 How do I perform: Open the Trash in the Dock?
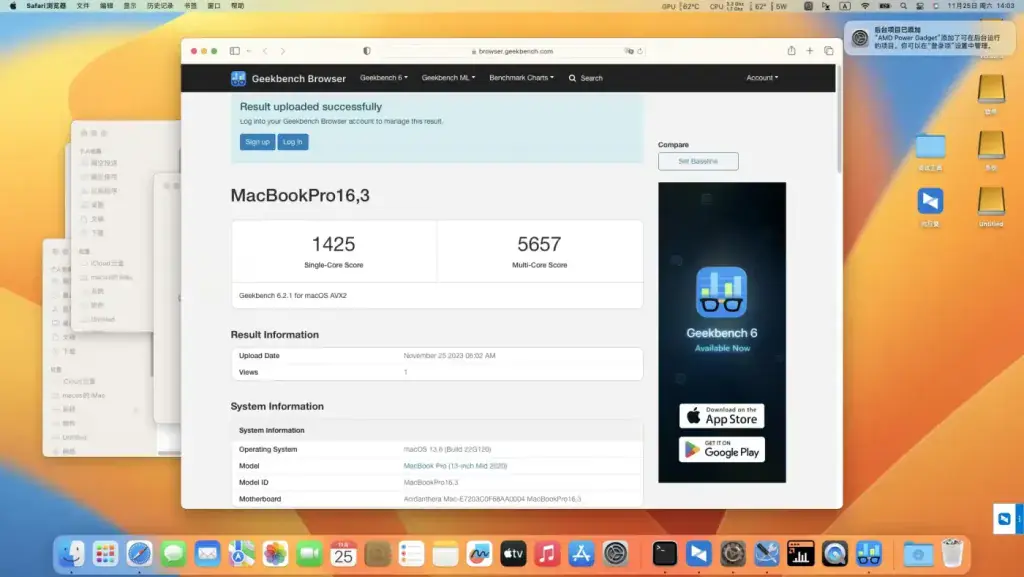click(x=952, y=554)
